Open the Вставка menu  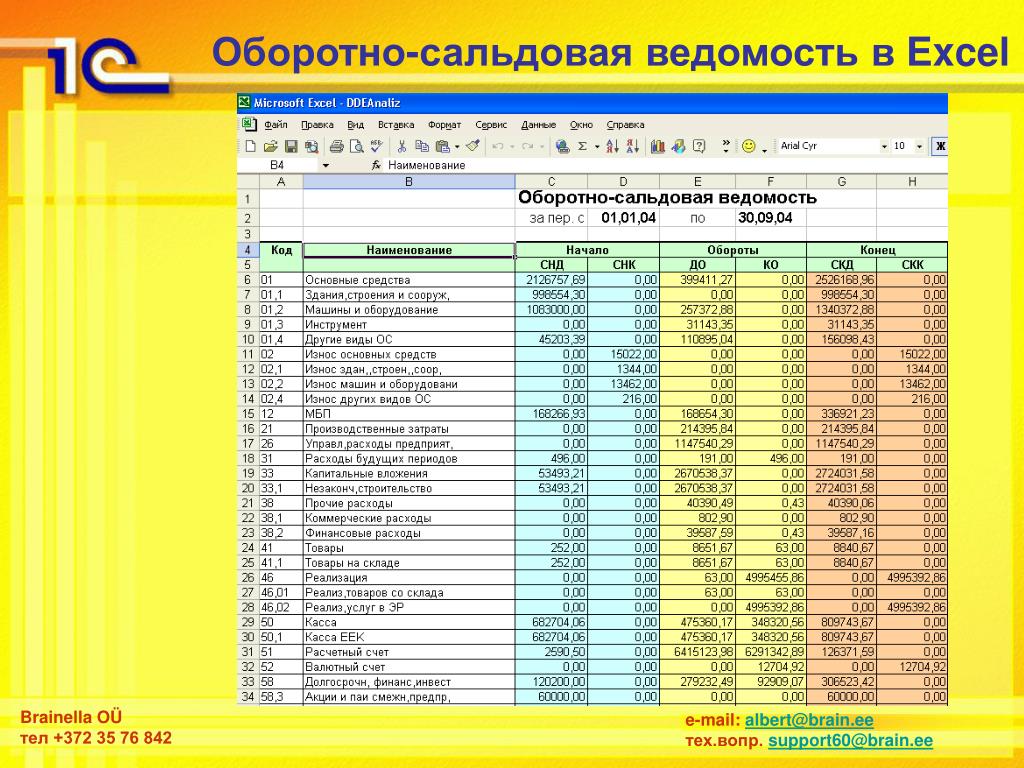(x=396, y=125)
